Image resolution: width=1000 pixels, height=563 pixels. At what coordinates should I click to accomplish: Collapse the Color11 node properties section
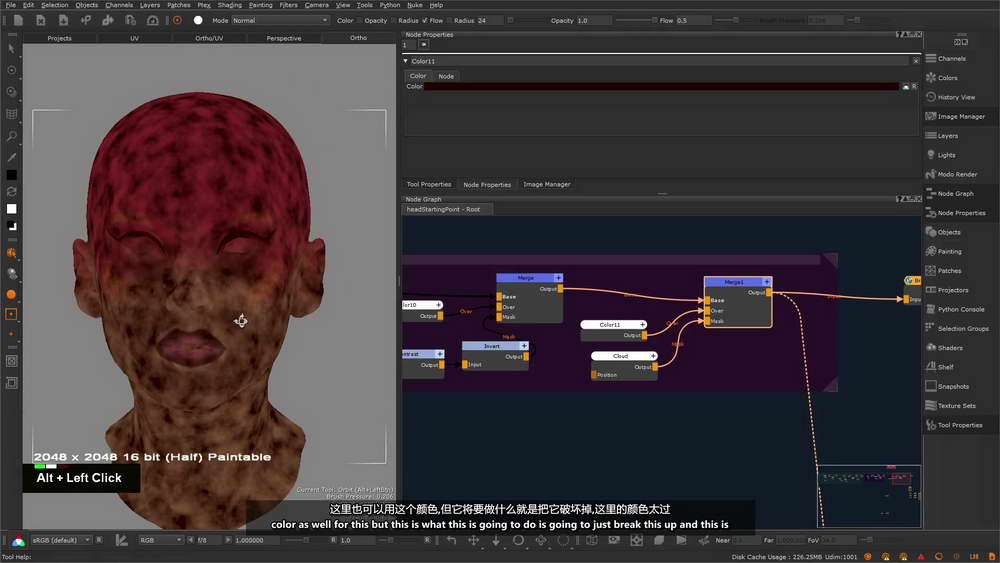tap(406, 61)
